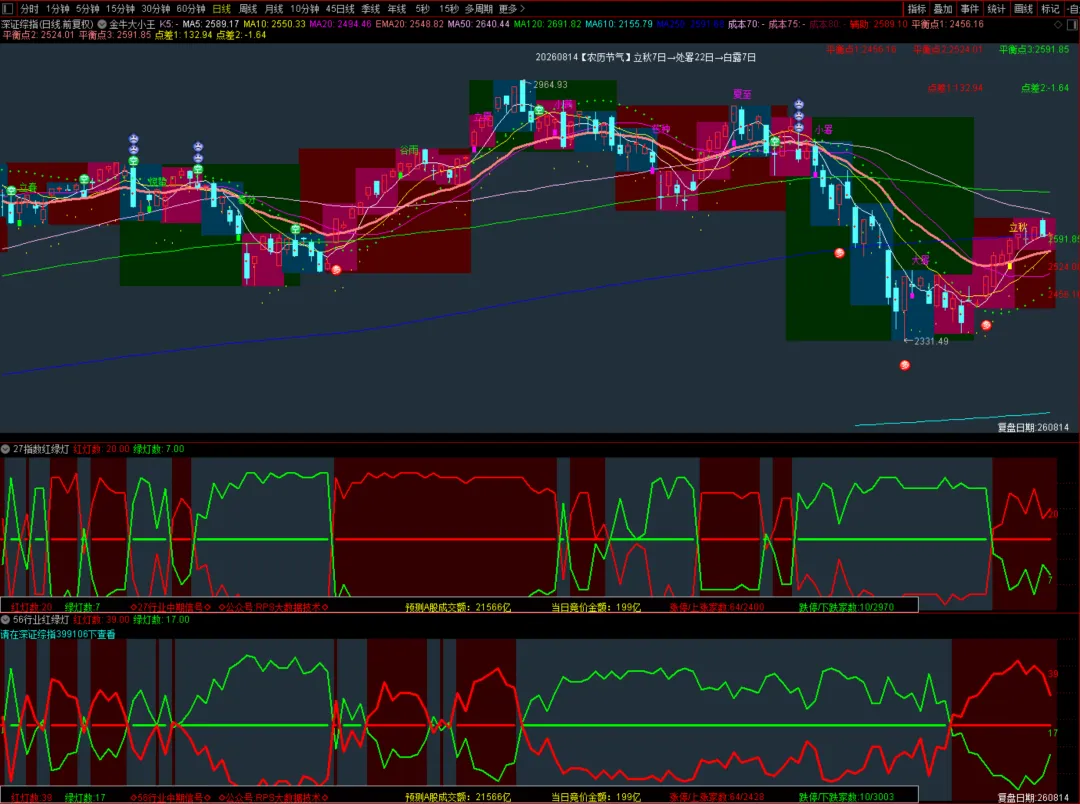
Task: Open the 指标 indicator button
Action: (917, 9)
